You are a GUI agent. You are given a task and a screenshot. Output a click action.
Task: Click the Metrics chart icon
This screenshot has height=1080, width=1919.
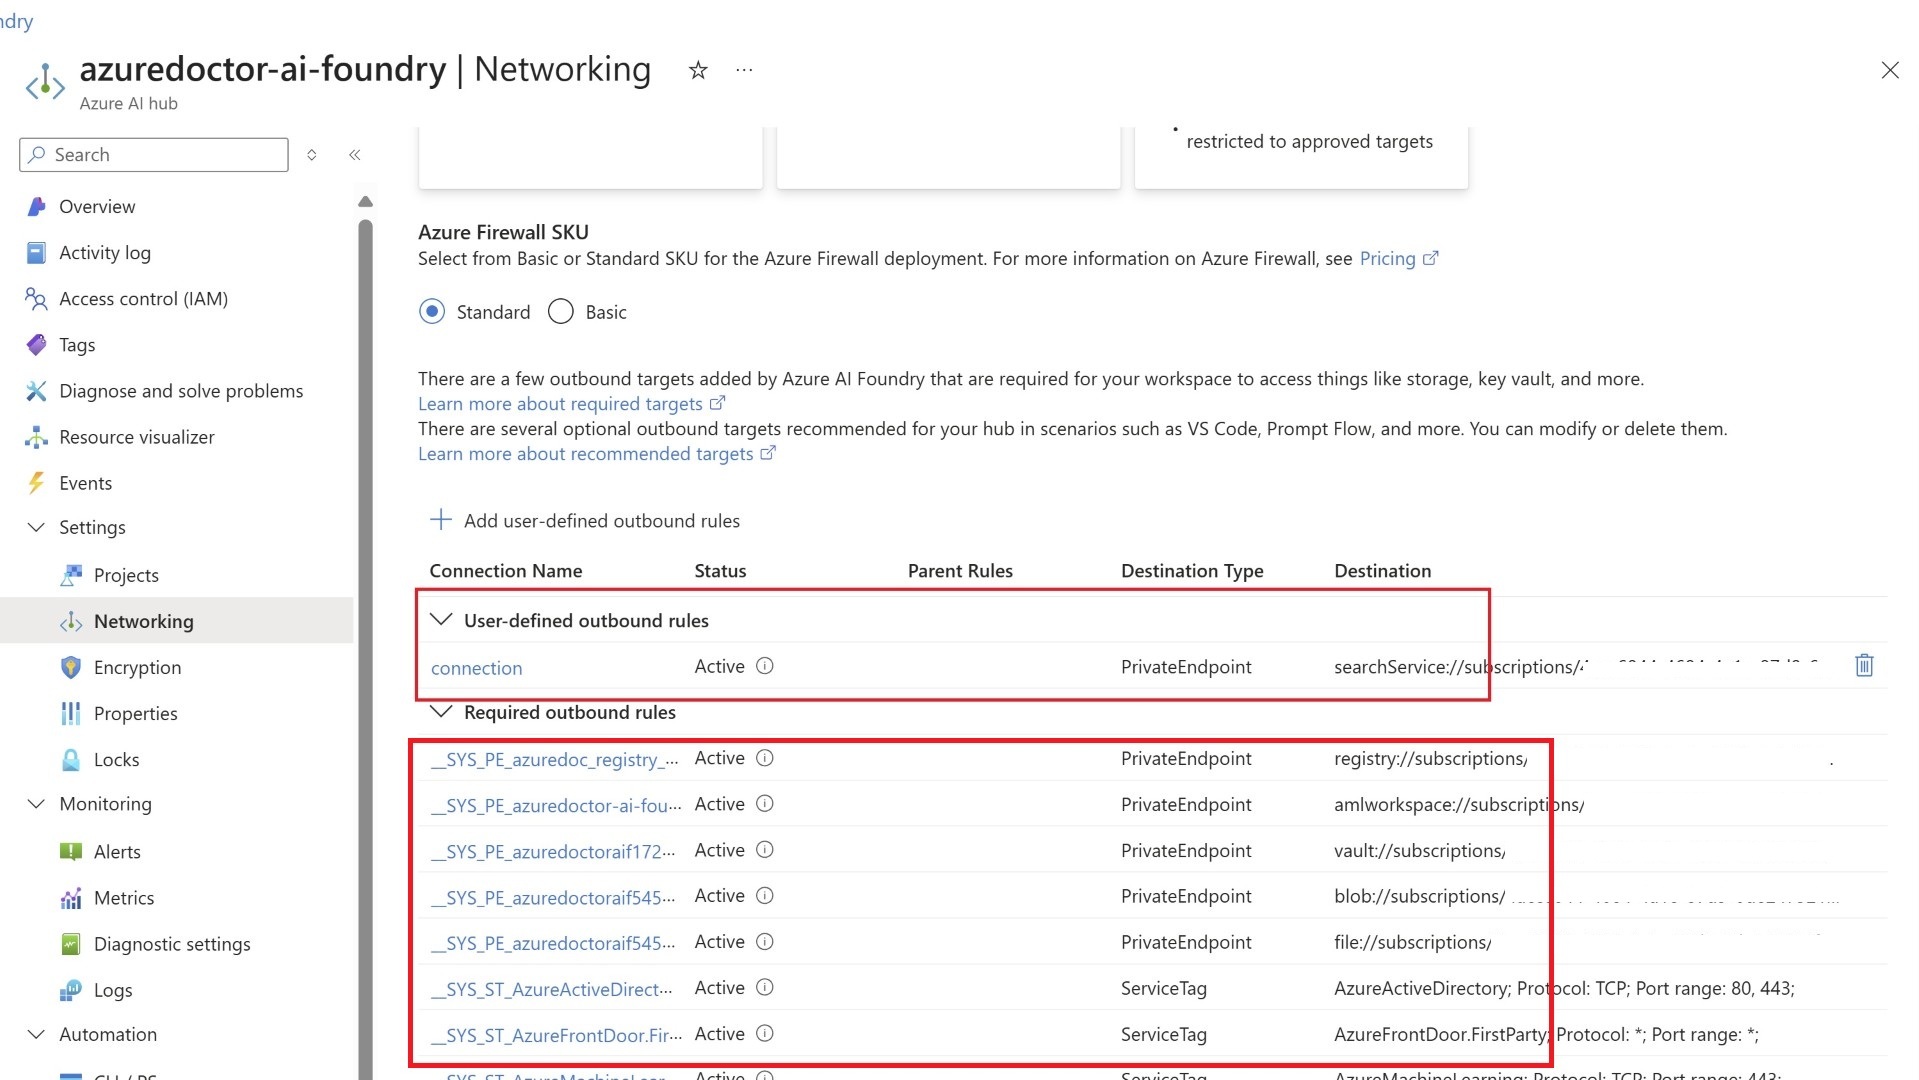[x=71, y=898]
